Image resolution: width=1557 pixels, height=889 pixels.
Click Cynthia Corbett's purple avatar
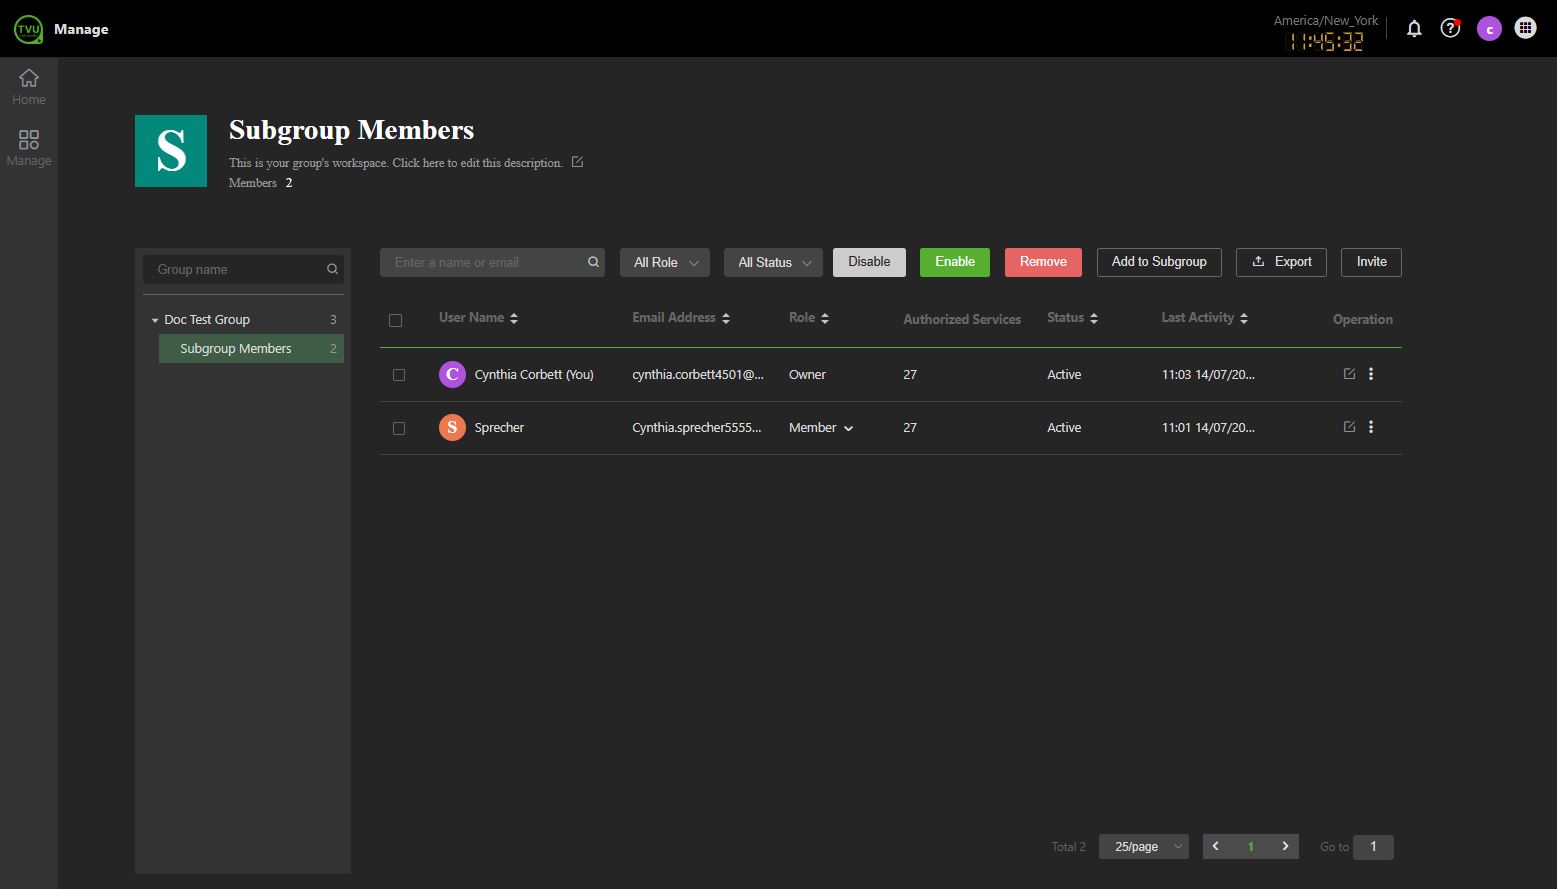click(452, 374)
